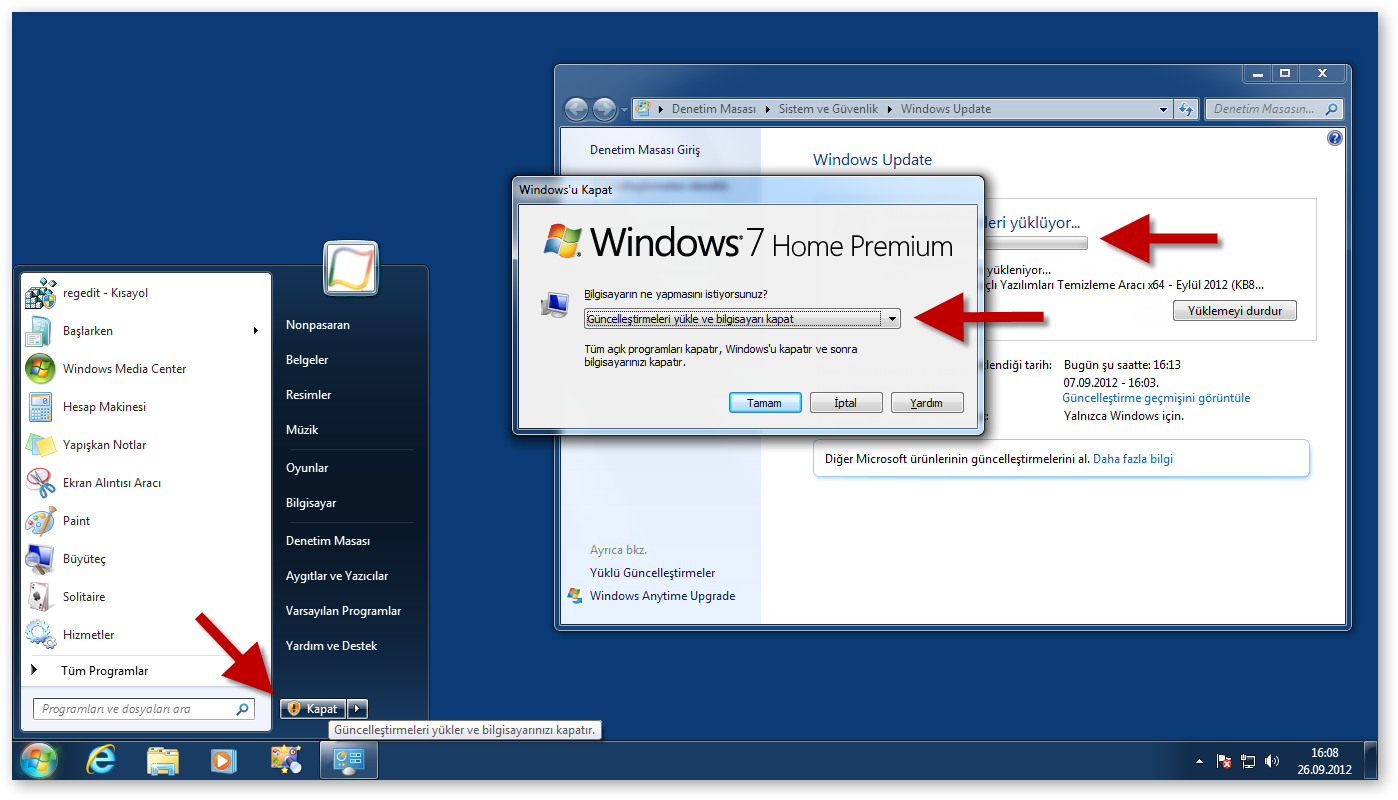The height and width of the screenshot is (800, 1398).
Task: Click Programları ve dosyaları ara search box
Action: point(144,709)
